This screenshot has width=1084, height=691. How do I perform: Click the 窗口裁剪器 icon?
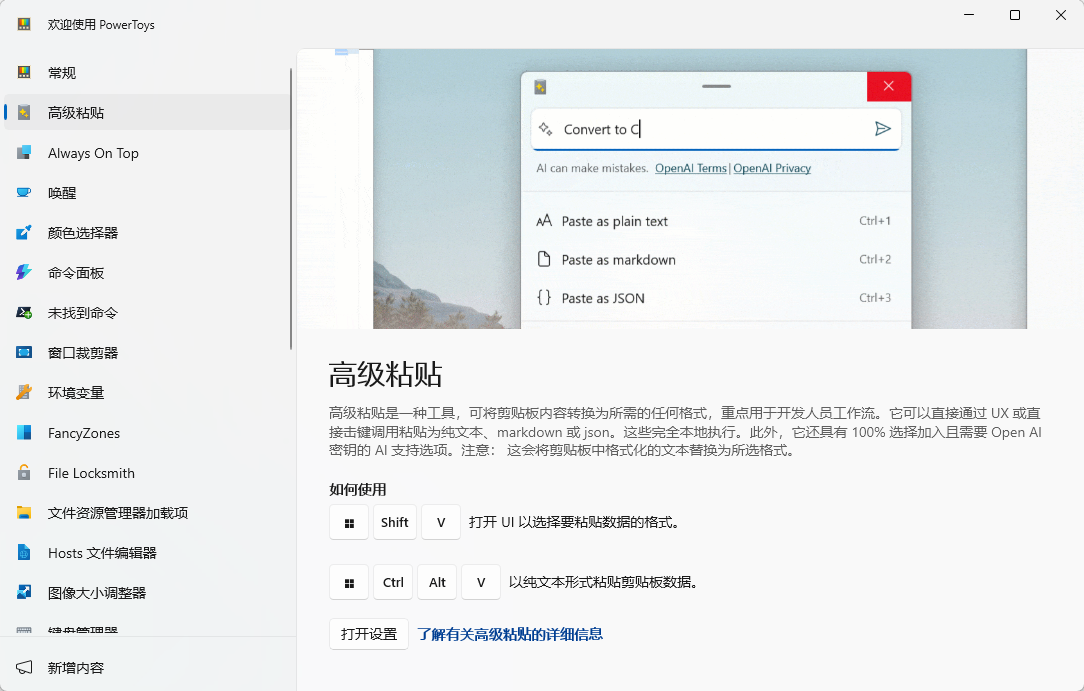pos(24,352)
